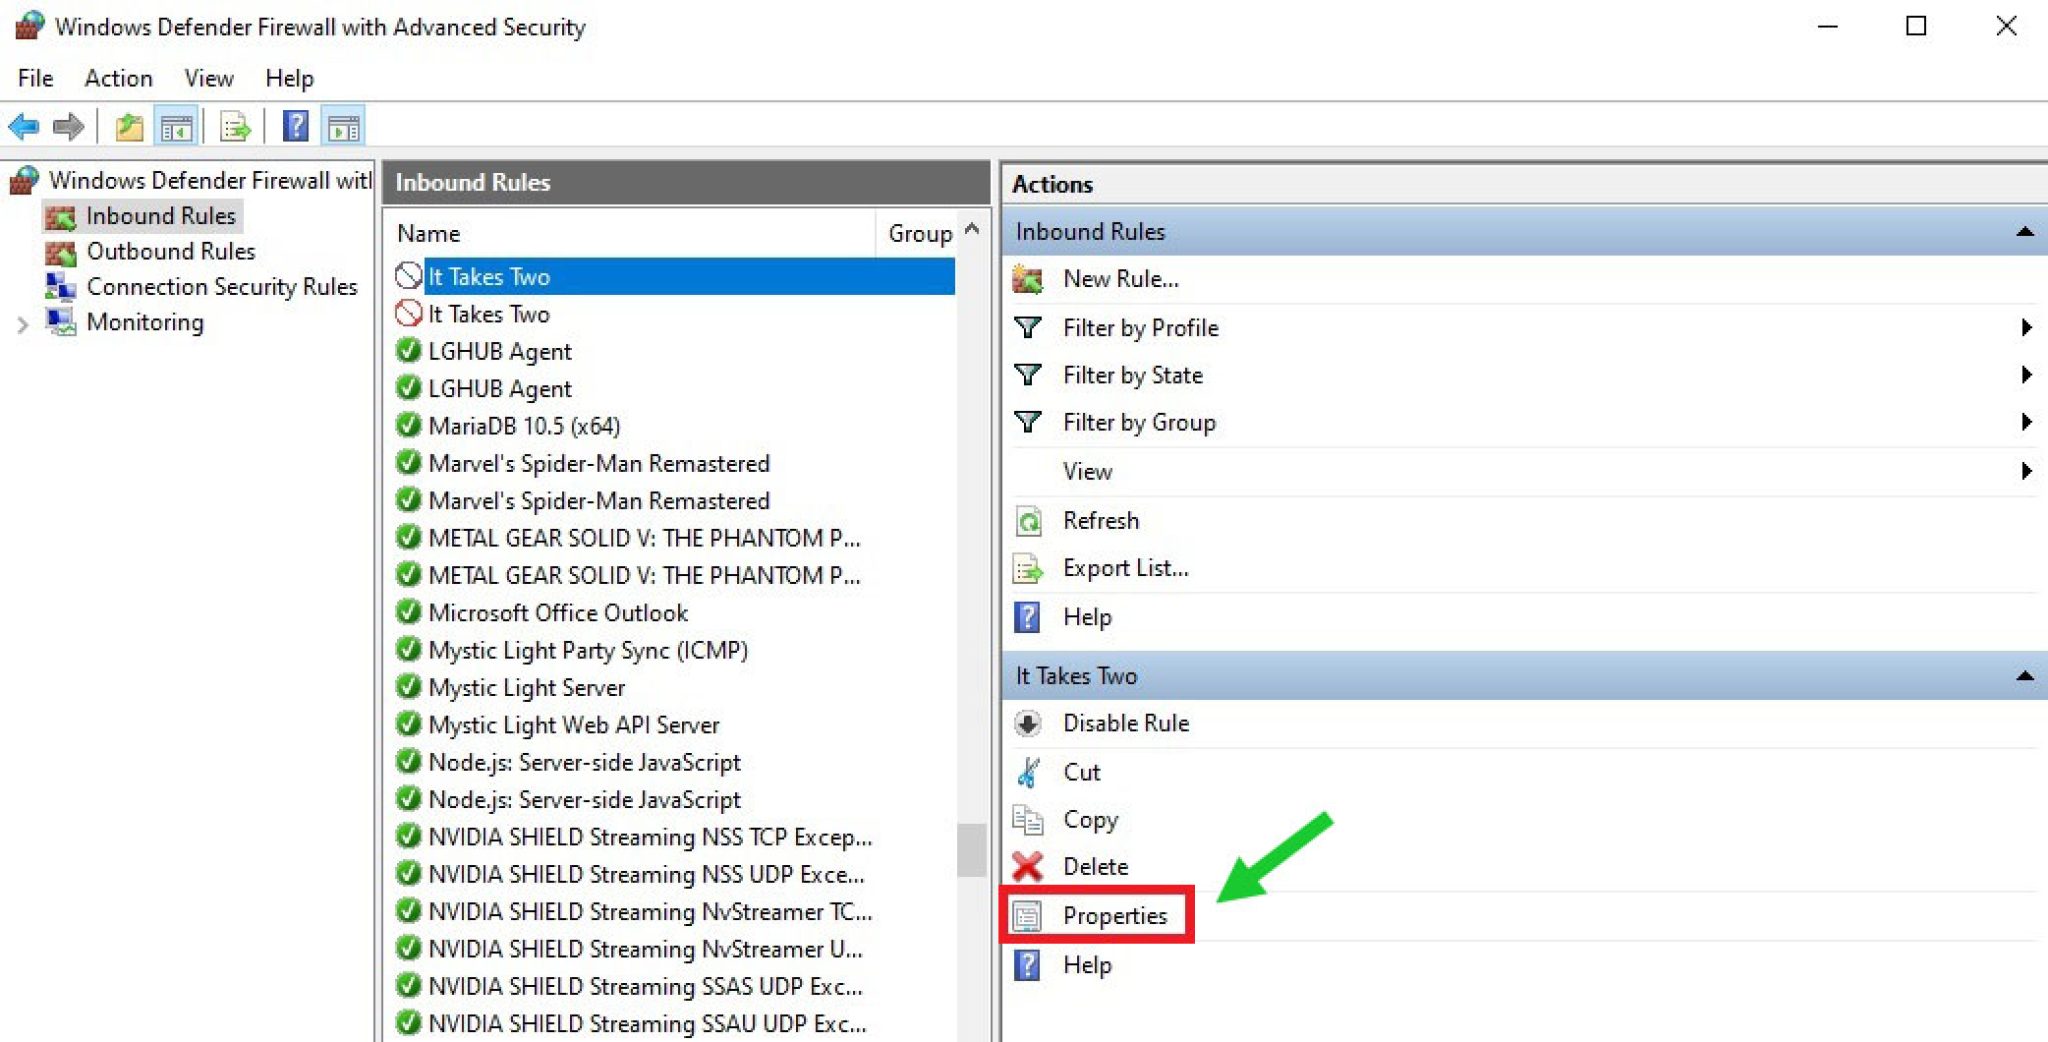
Task: Open the Filter by Profile submenu
Action: point(1140,327)
